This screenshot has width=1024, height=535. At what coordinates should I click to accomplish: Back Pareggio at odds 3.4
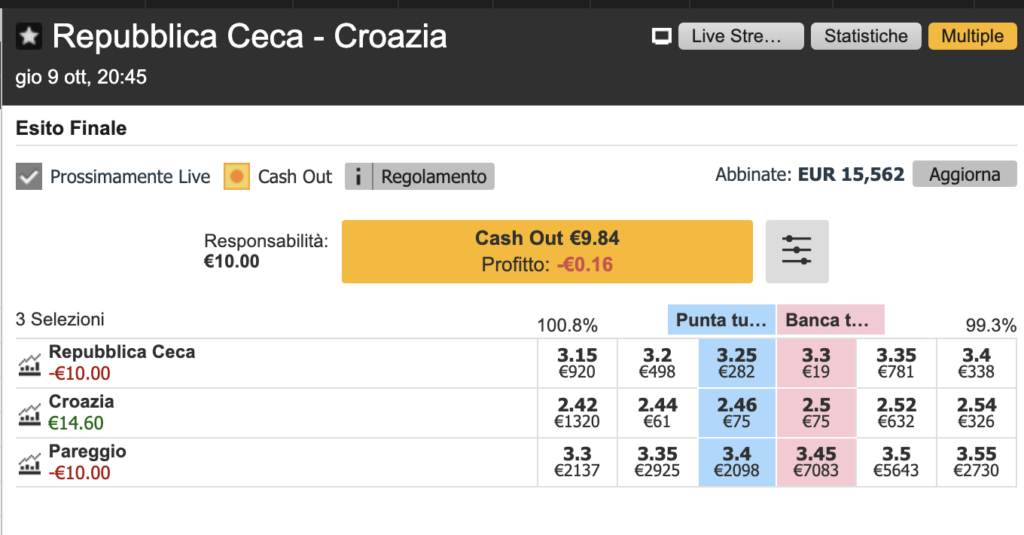[x=737, y=462]
